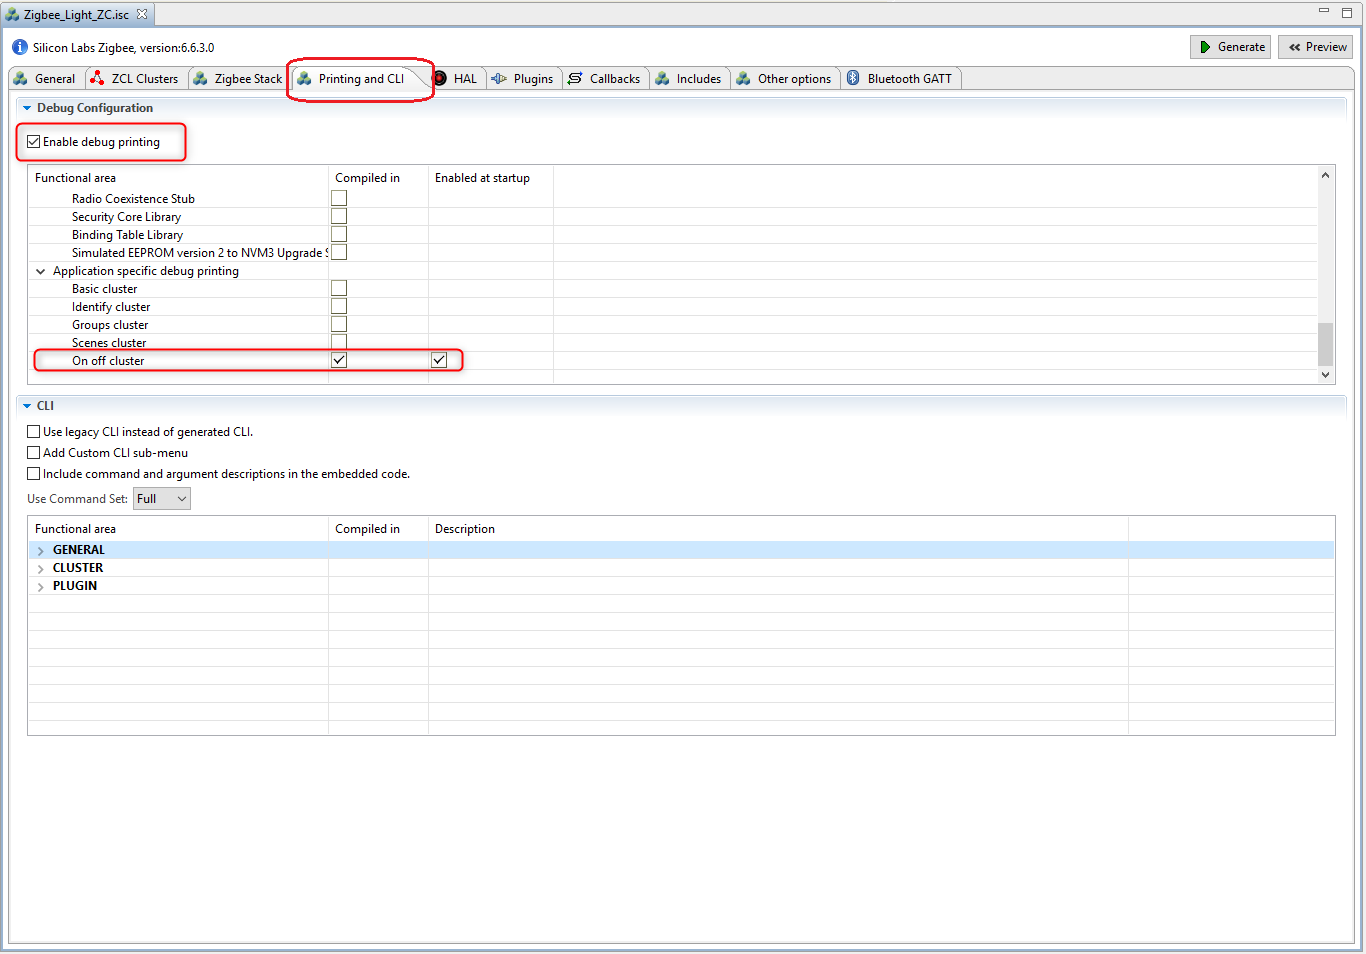The image size is (1366, 954).
Task: Close the Zigbee_Light_ZC.isc editor tab
Action: (x=142, y=14)
